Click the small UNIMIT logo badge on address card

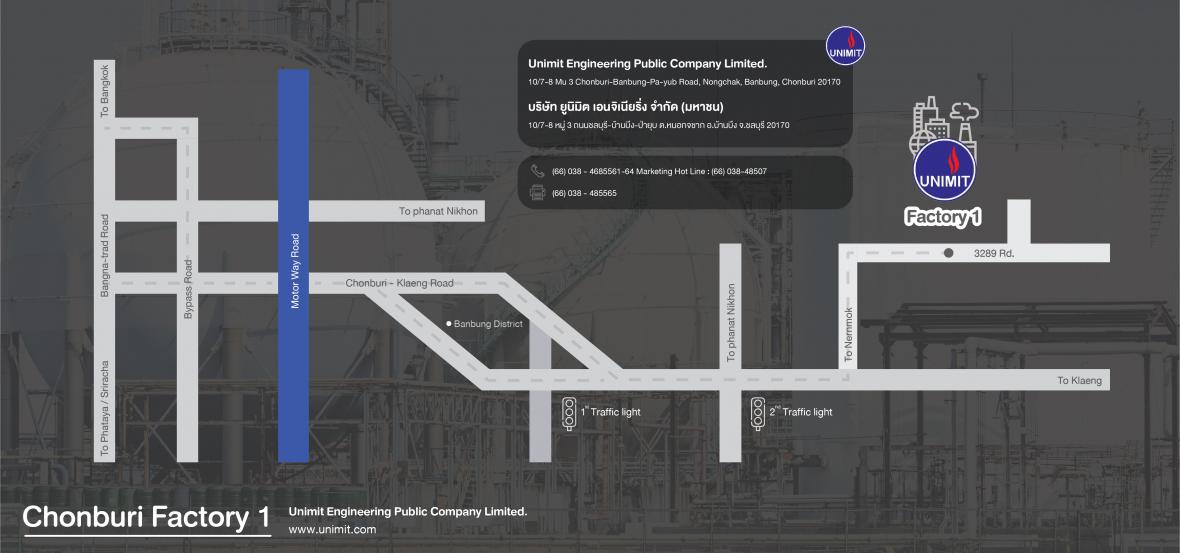[845, 46]
